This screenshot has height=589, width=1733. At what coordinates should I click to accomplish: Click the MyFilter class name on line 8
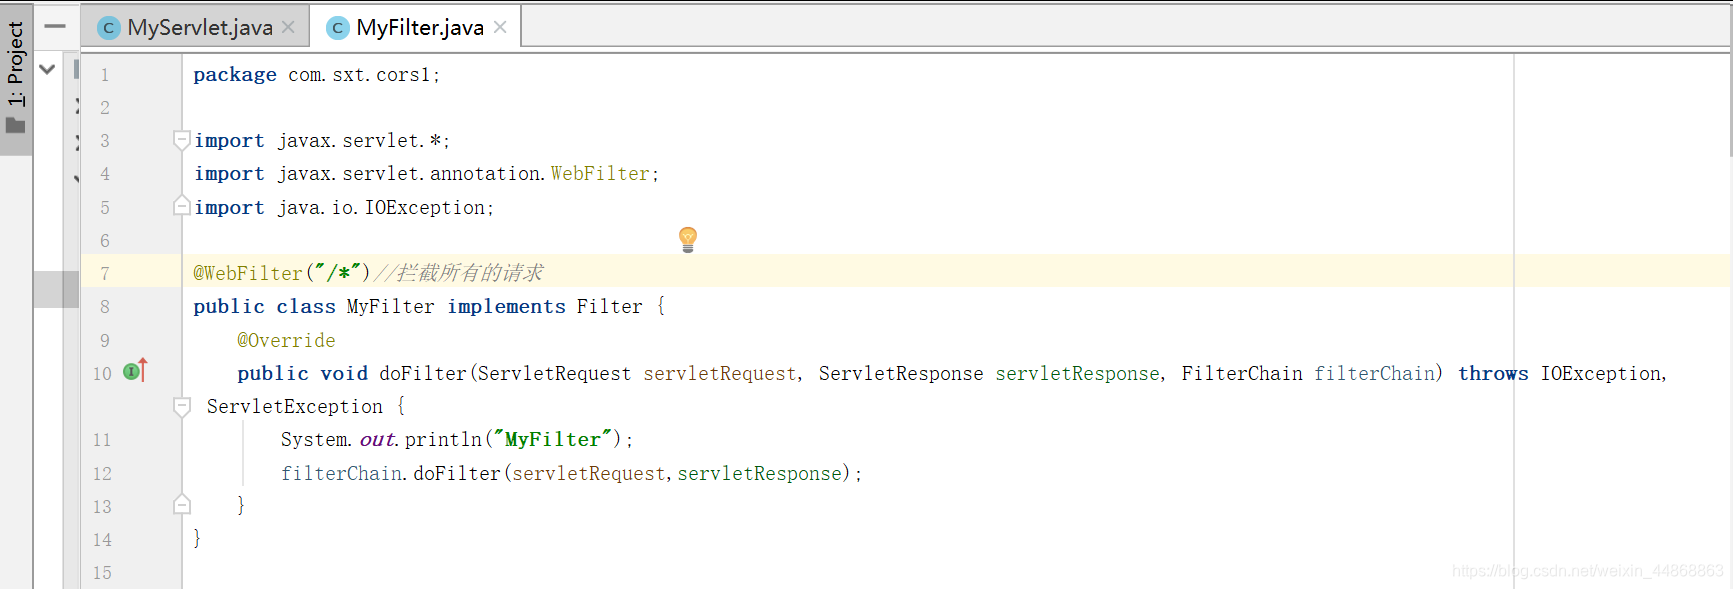click(391, 306)
